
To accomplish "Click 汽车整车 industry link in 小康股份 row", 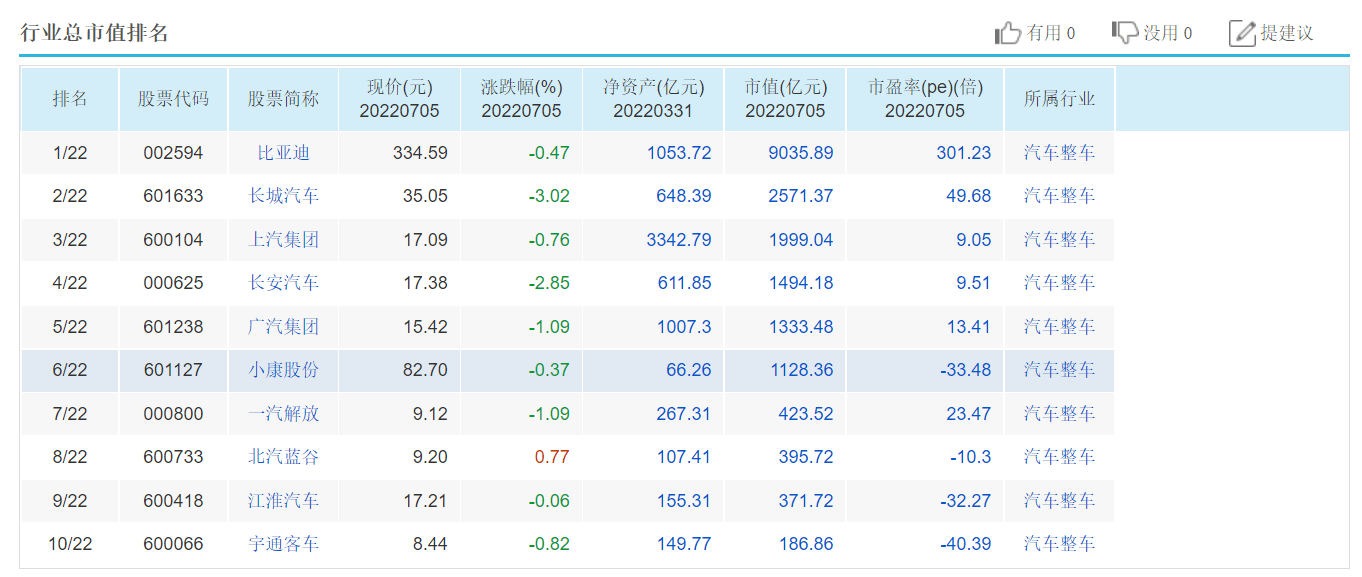I will click(x=1060, y=370).
